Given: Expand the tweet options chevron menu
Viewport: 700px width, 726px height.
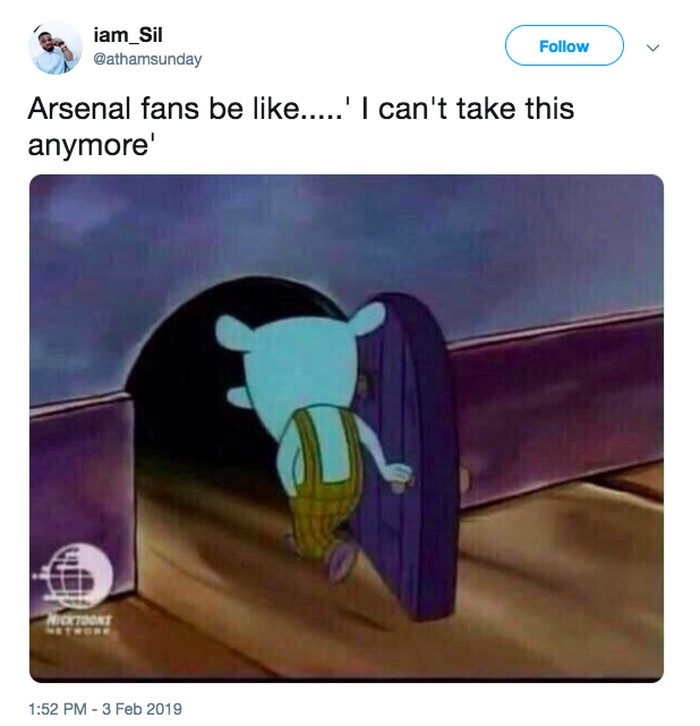Looking at the screenshot, I should (x=653, y=47).
